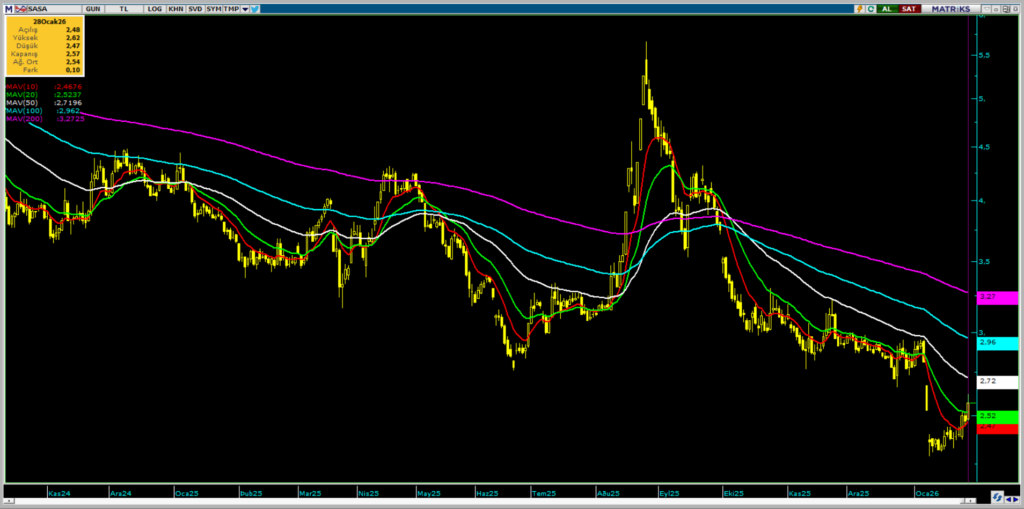Open the TL currency selector
Image resolution: width=1024 pixels, height=509 pixels.
tap(124, 8)
